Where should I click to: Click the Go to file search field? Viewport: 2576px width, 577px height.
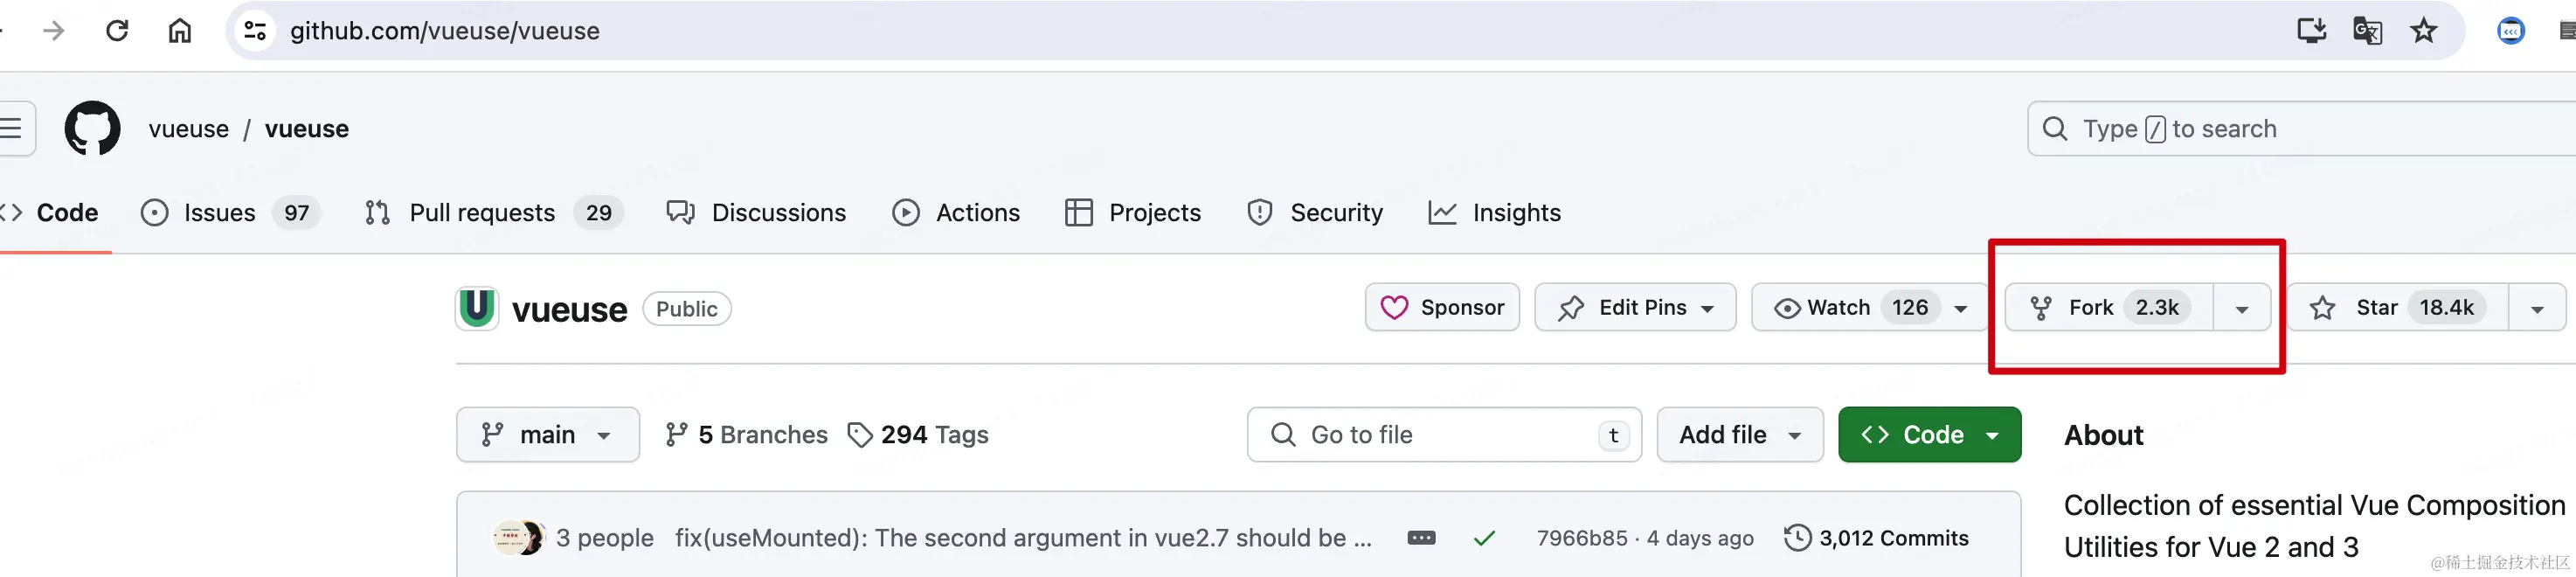[1443, 435]
